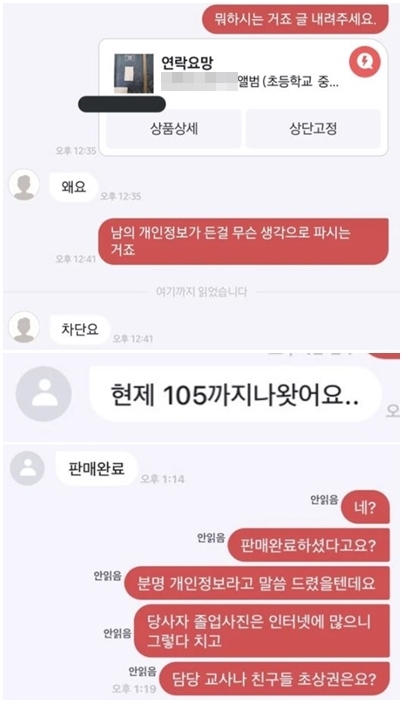Tap the avatar next to 왜요
Image resolution: width=403 pixels, height=703 pixels.
pyautogui.click(x=24, y=184)
